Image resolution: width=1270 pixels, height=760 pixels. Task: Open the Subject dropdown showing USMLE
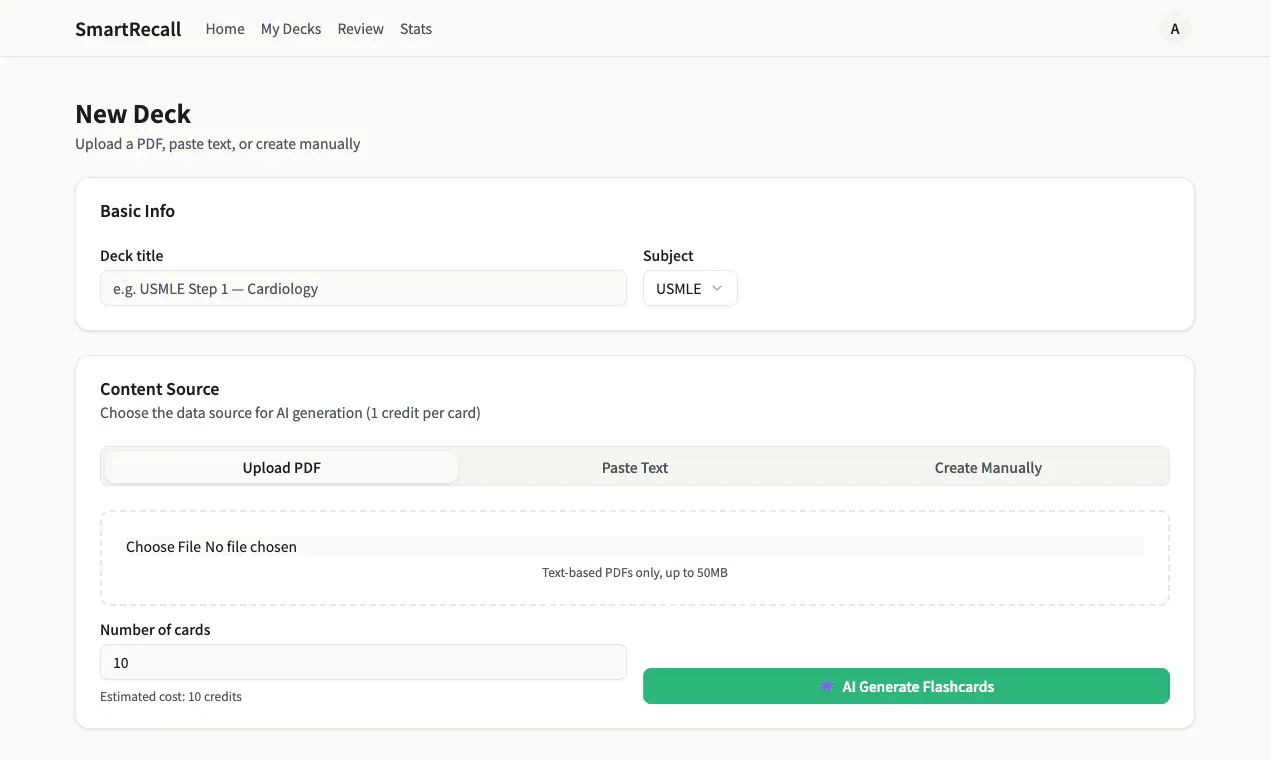[x=690, y=288]
